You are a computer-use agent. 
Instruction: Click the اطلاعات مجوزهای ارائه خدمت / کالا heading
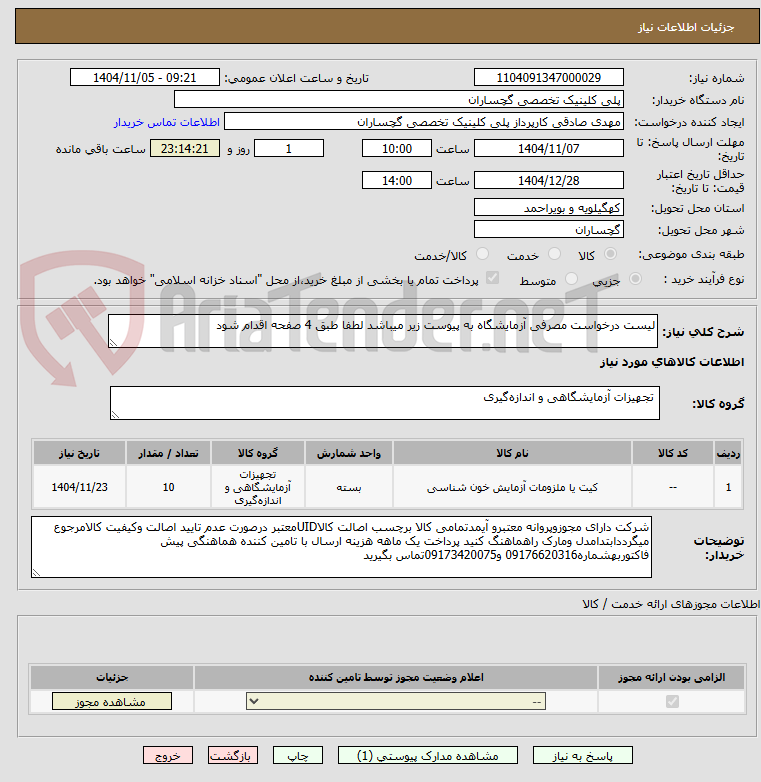click(671, 604)
